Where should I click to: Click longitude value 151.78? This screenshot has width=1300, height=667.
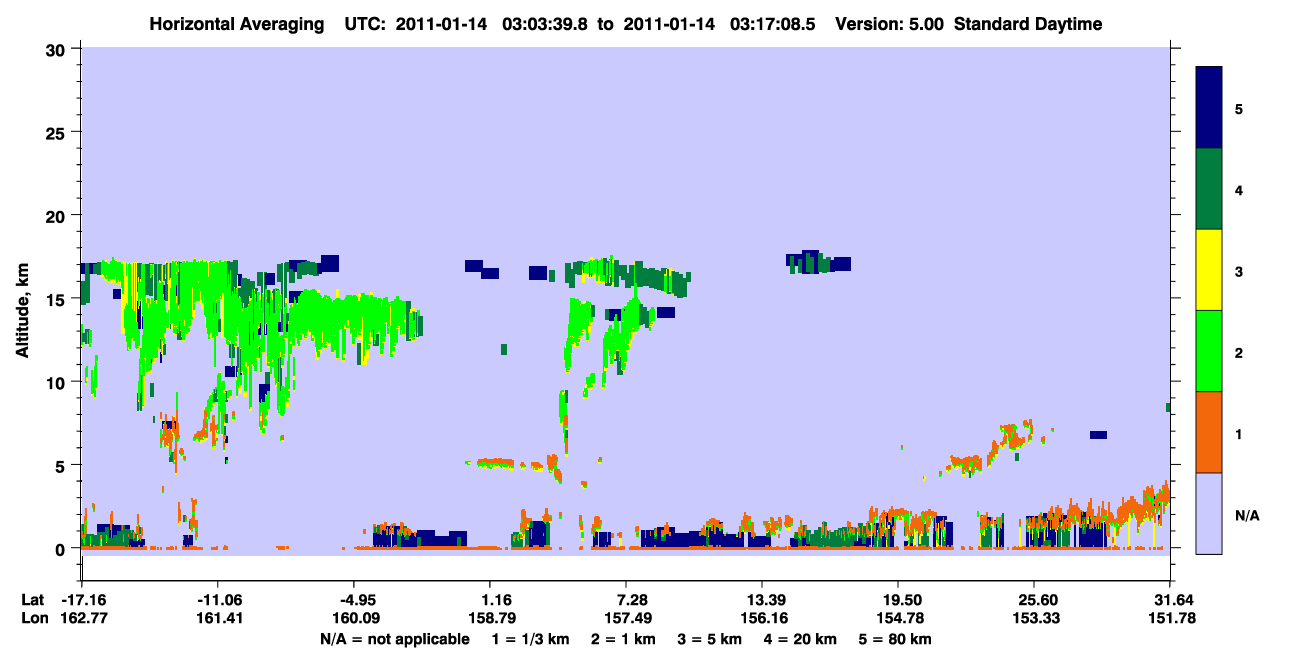1170,618
